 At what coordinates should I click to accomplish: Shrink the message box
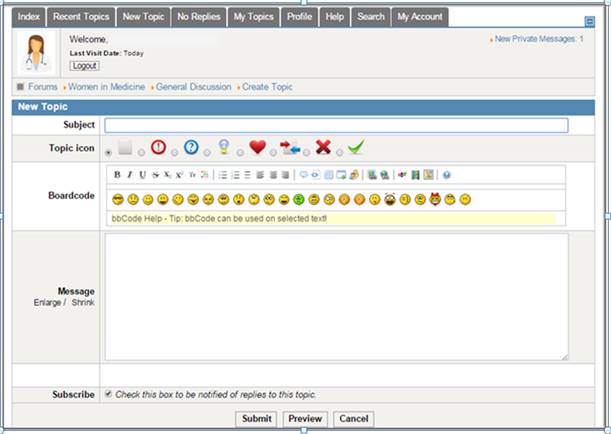83,303
